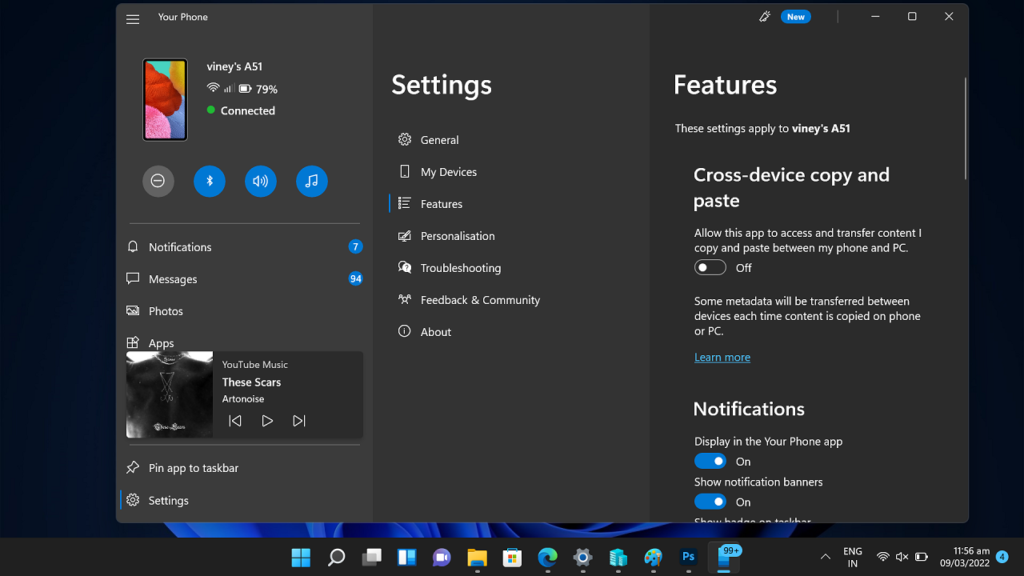The width and height of the screenshot is (1024, 576).
Task: Click the pen what's new icon
Action: point(765,17)
